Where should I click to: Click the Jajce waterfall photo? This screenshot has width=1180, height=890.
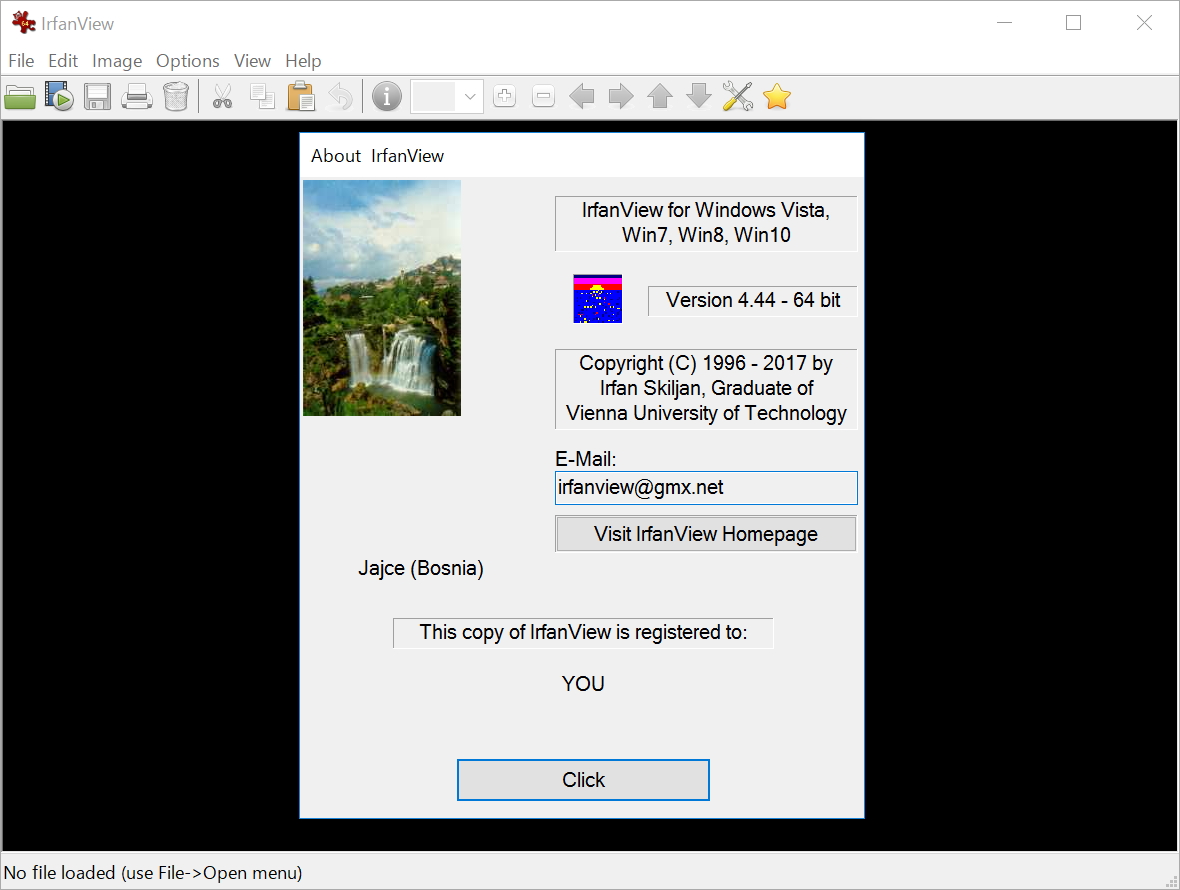pos(381,298)
